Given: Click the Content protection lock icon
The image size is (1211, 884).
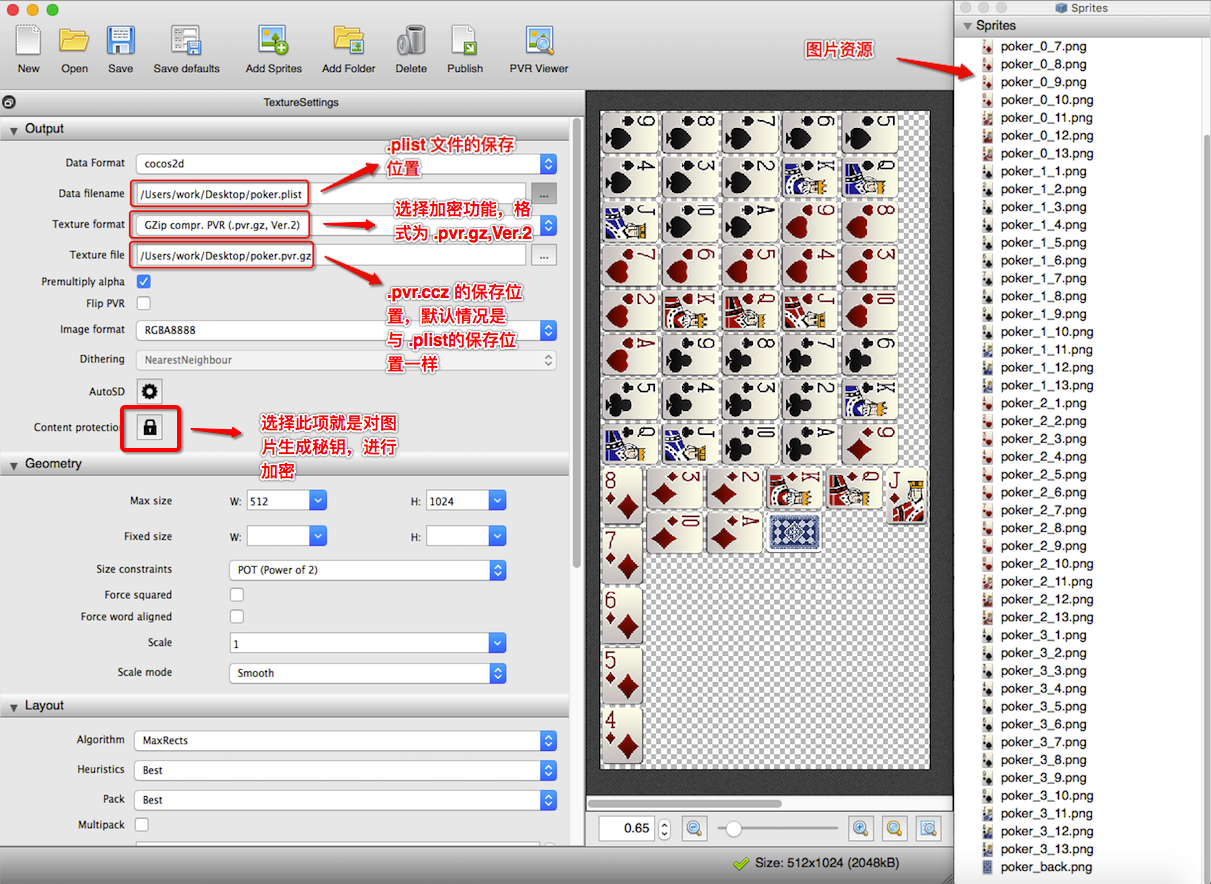Looking at the screenshot, I should 150,428.
